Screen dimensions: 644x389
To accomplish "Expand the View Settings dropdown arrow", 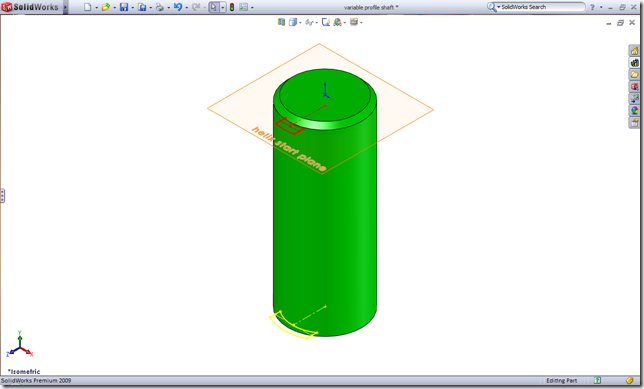I will tap(361, 23).
